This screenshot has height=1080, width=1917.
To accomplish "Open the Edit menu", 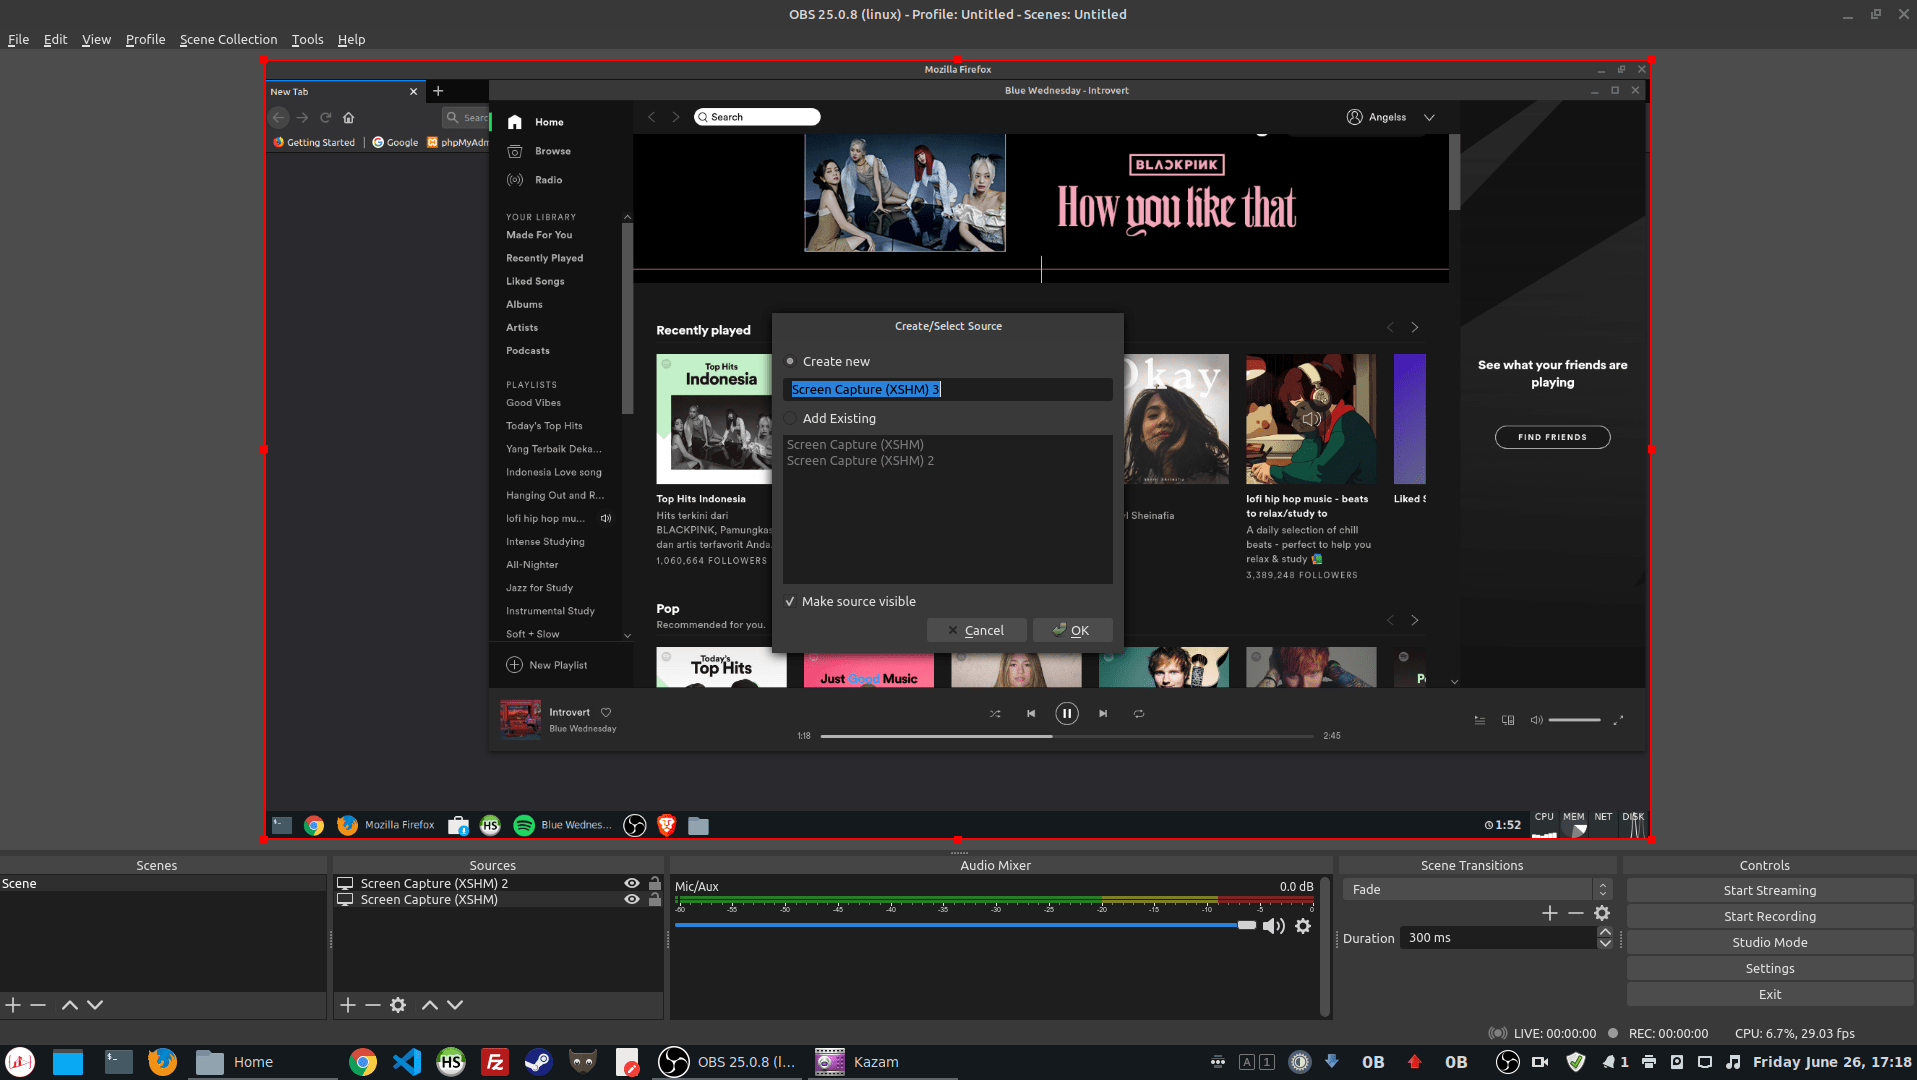I will (x=55, y=40).
